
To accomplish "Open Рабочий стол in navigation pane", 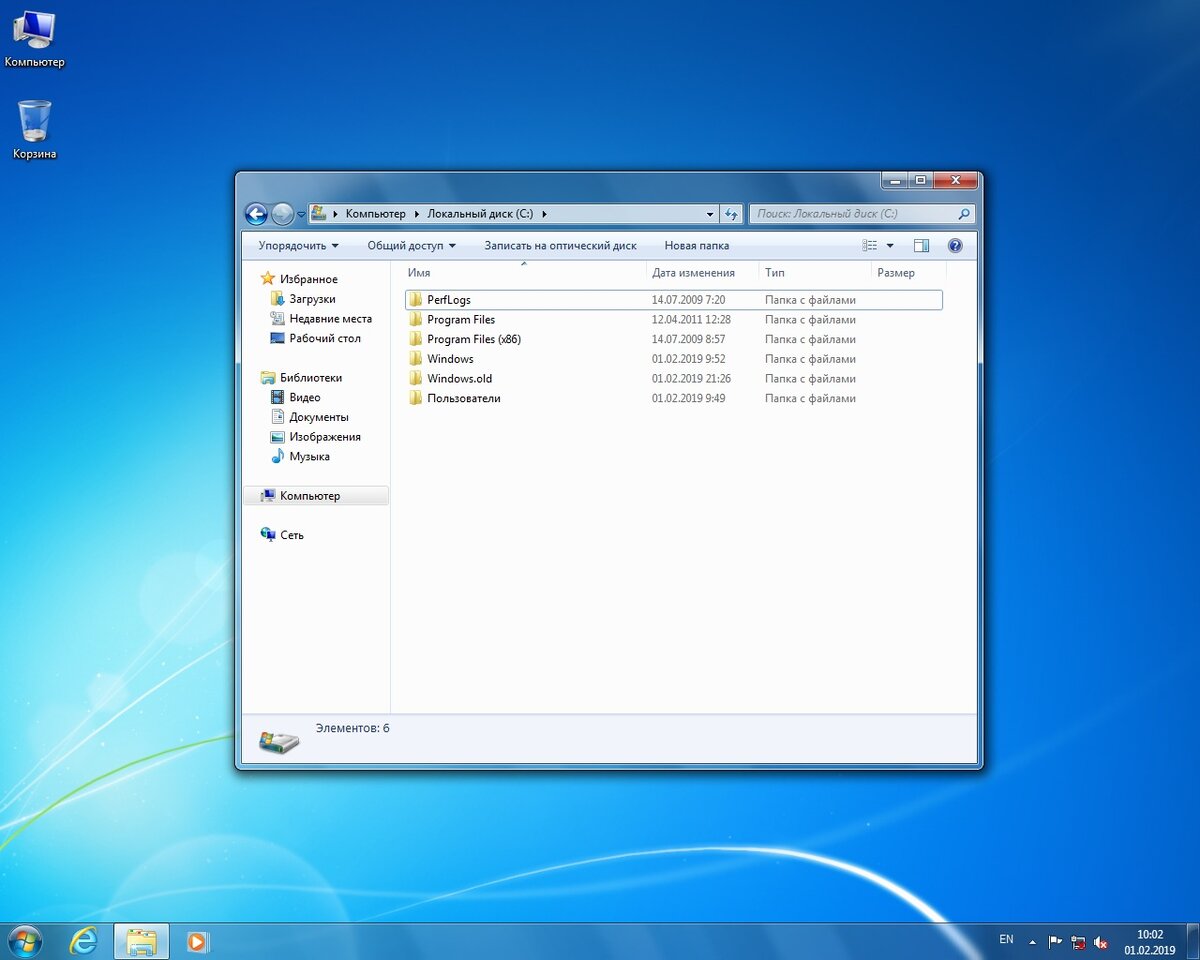I will (315, 338).
